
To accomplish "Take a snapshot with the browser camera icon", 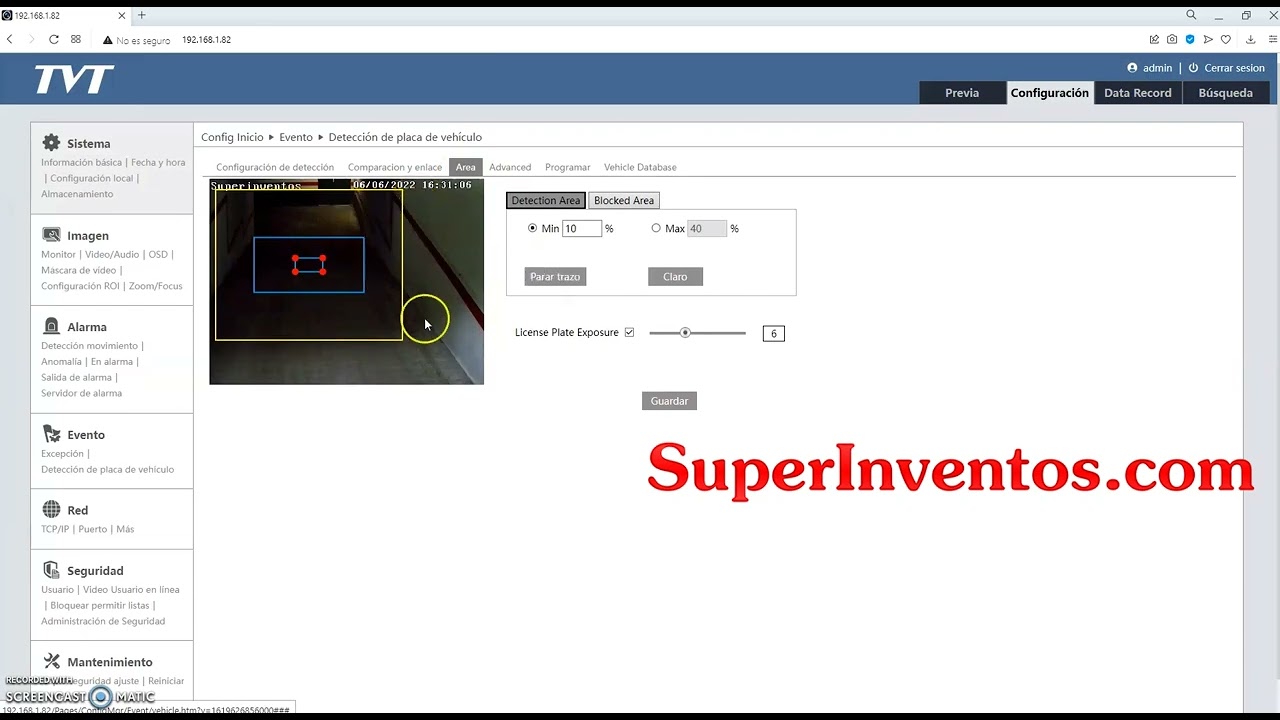I will 1172,40.
